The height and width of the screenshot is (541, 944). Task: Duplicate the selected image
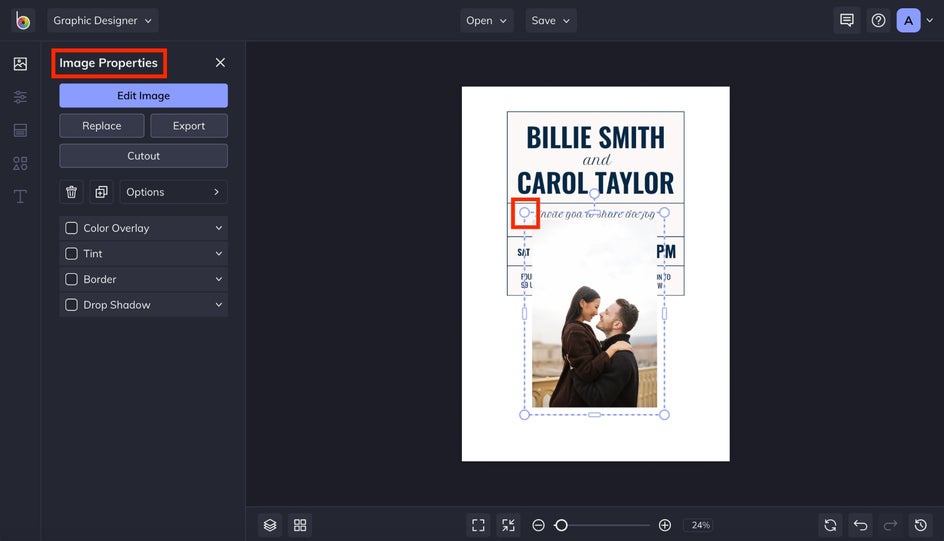click(101, 192)
